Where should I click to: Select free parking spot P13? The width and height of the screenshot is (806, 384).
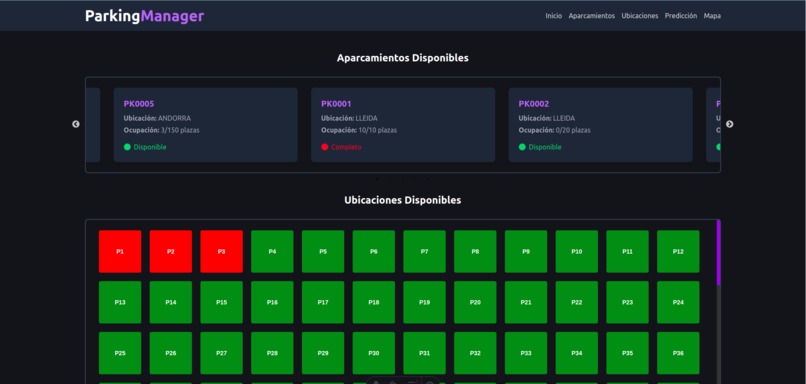click(120, 302)
